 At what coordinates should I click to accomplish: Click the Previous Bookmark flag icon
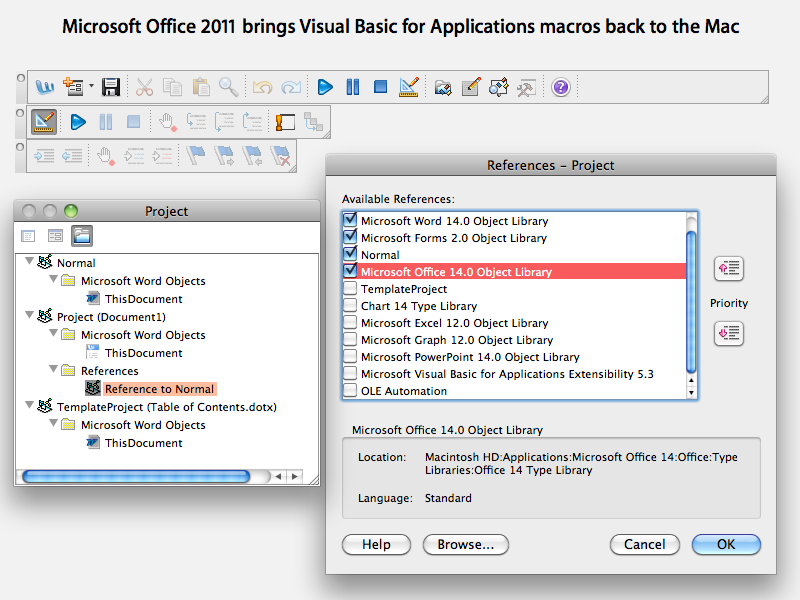point(253,155)
